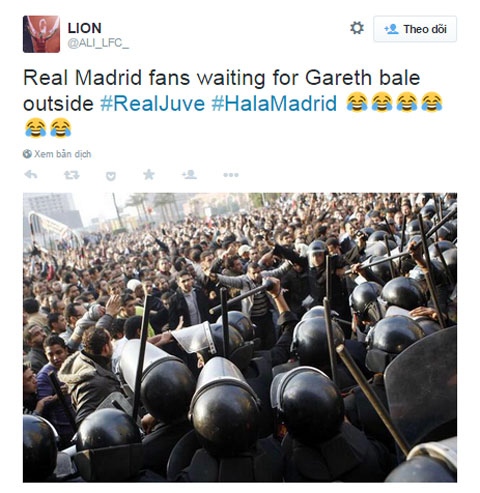Click the add-person icon inside the Theo dõi button
The height and width of the screenshot is (493, 480).
[391, 29]
